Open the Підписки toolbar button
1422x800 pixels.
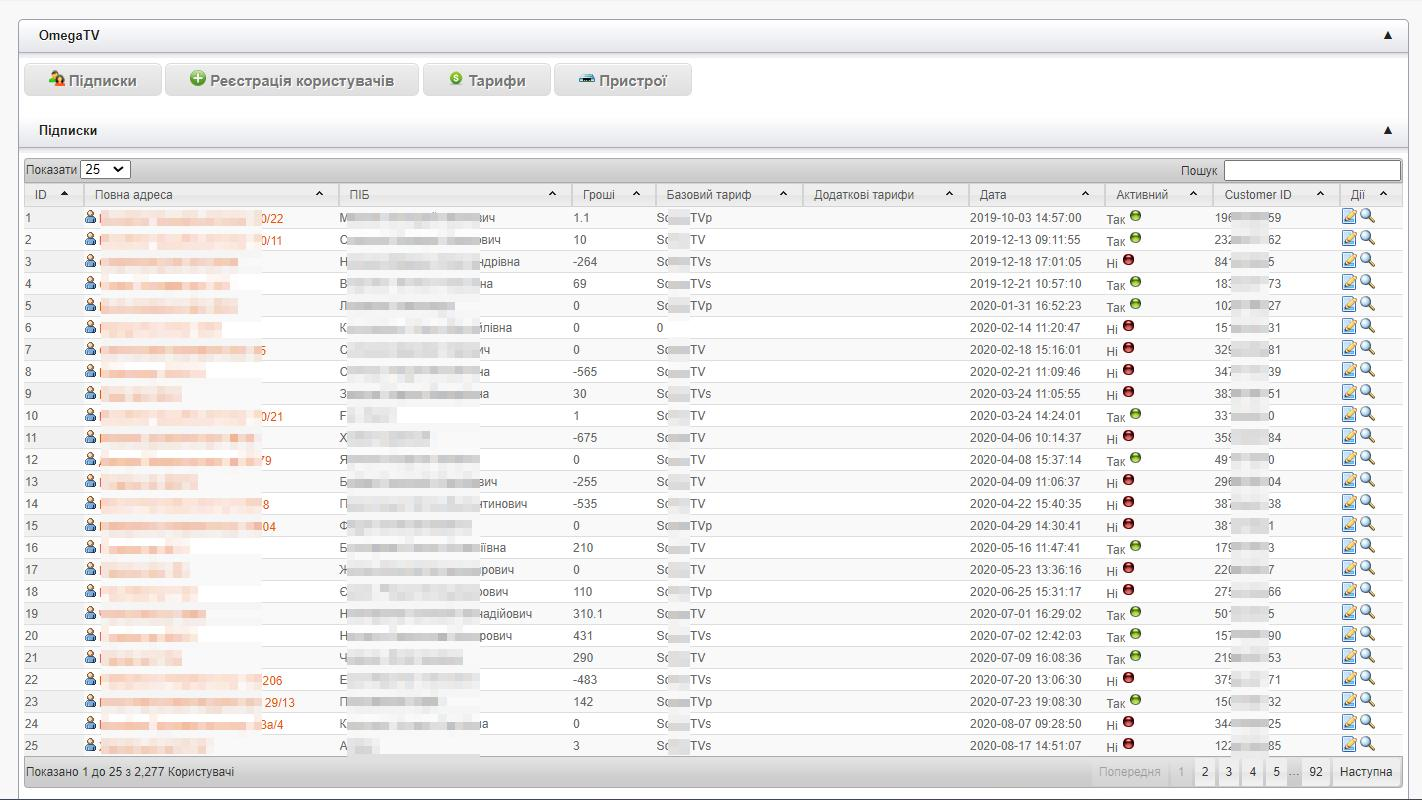tap(93, 80)
